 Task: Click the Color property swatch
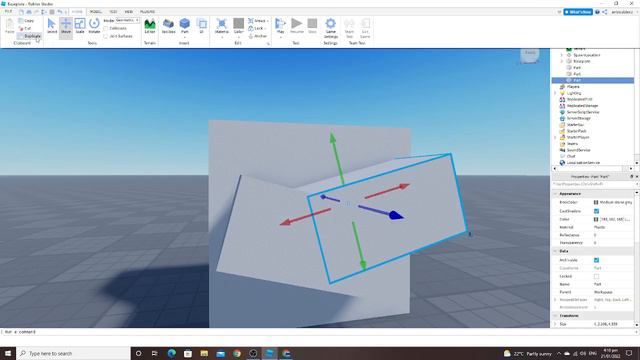[x=596, y=219]
